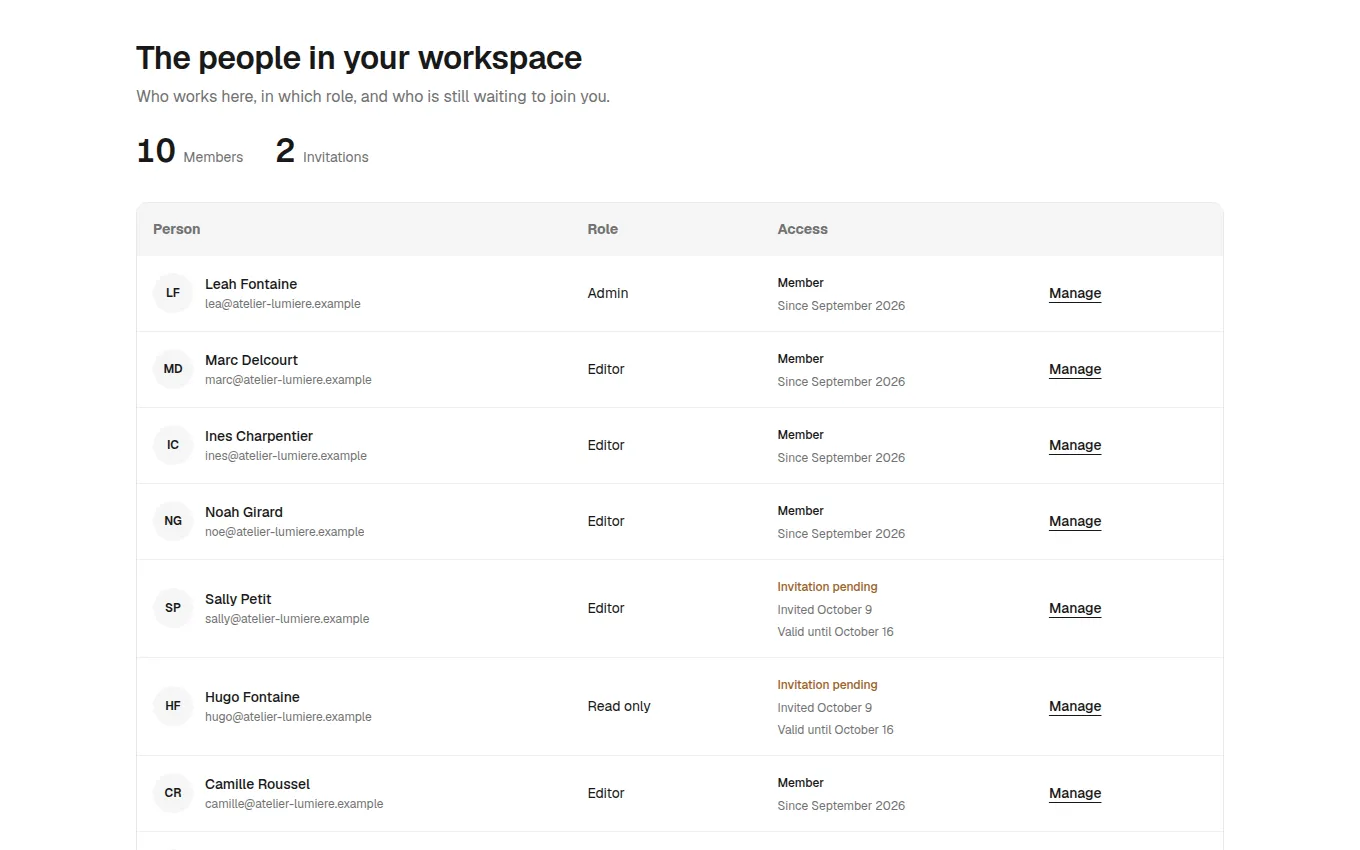Click email sally@atelier-lumiere.example
Viewport: 1360px width, 850px height.
pos(287,619)
